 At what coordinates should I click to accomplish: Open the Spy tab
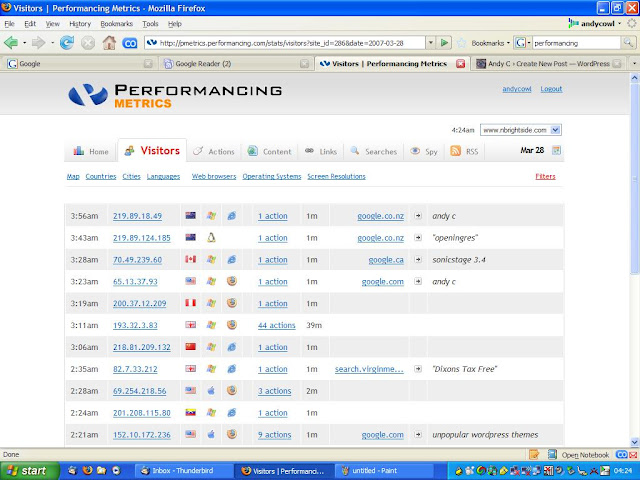pyautogui.click(x=424, y=151)
